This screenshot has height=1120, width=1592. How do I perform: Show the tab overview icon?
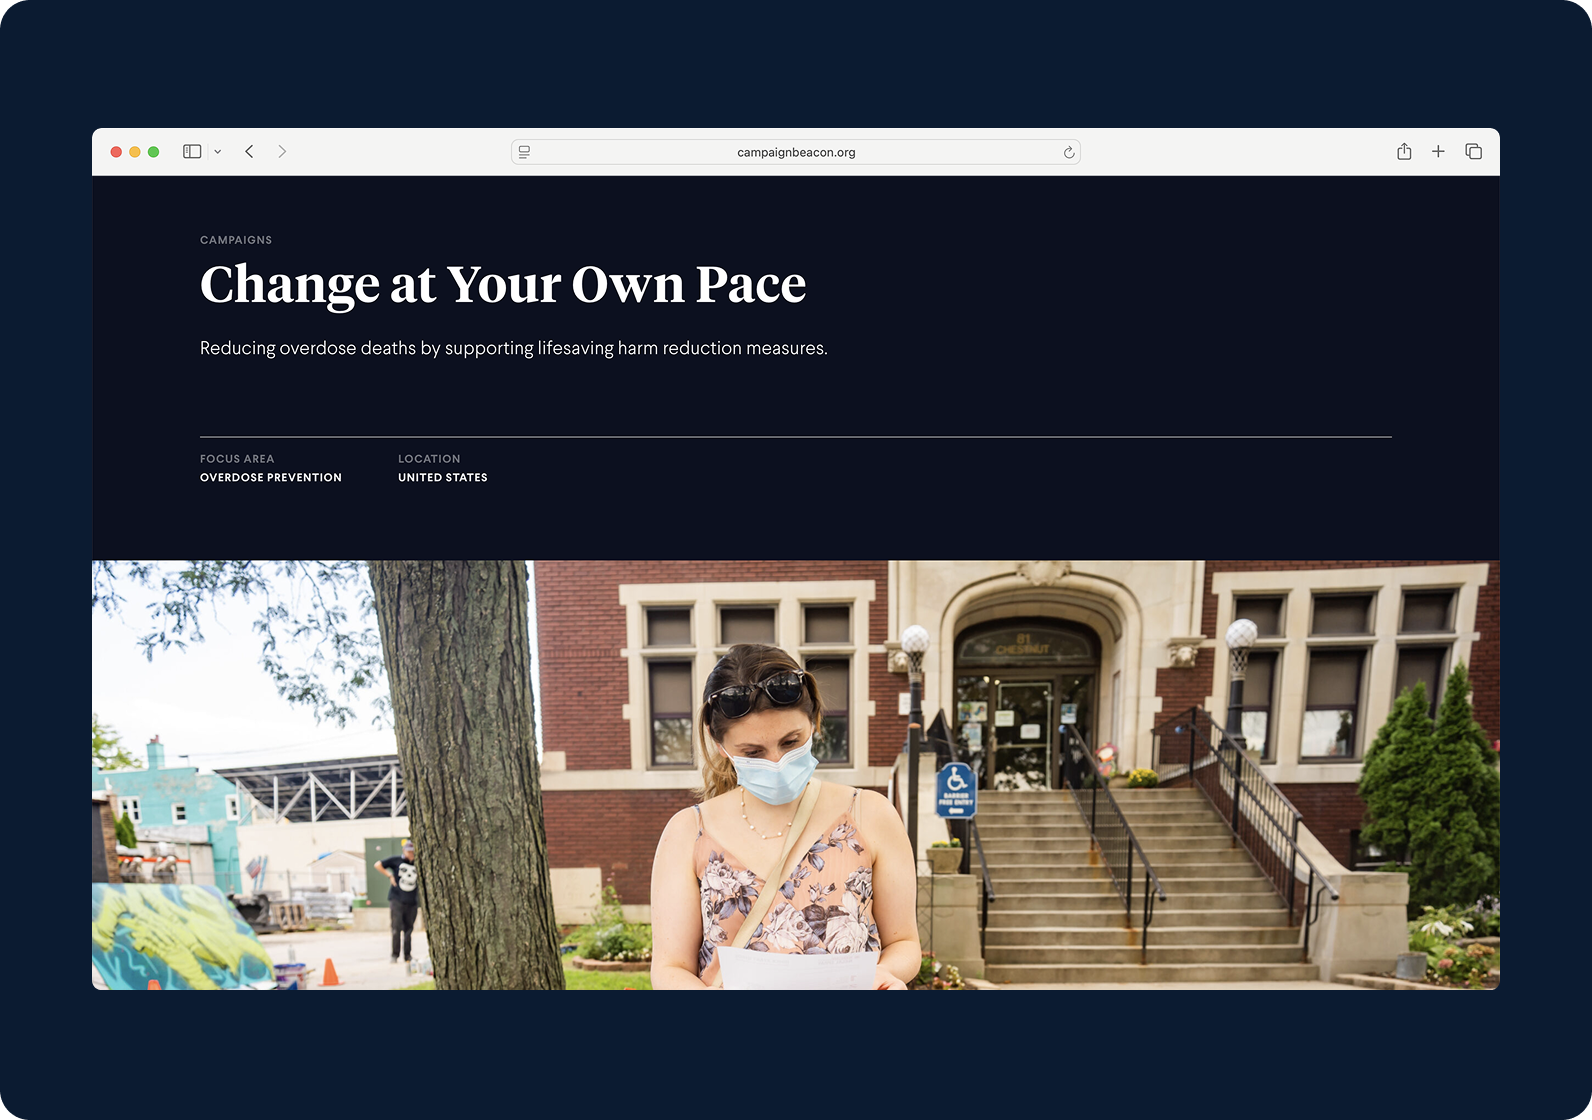[1473, 152]
